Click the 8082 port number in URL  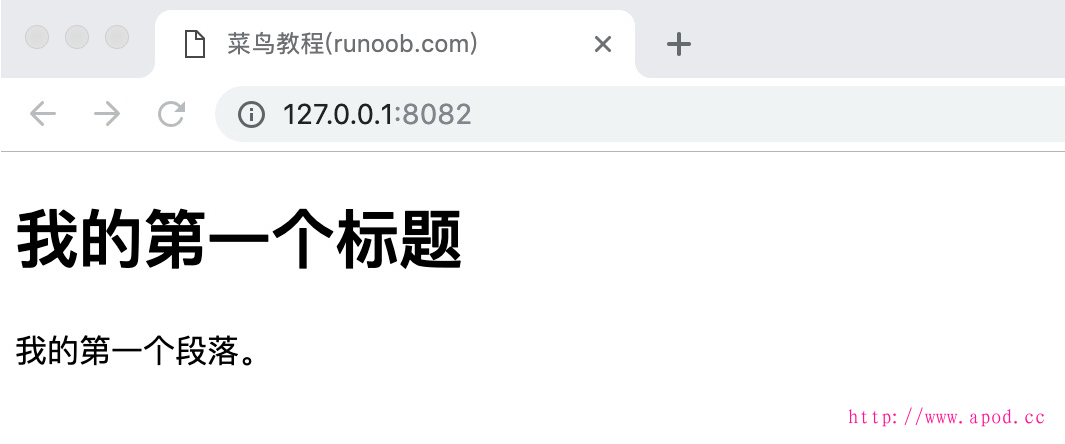coord(437,114)
